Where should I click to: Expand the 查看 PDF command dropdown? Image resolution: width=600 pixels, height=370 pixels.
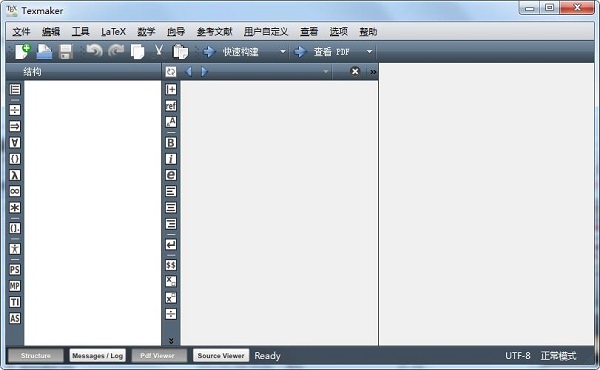369,52
